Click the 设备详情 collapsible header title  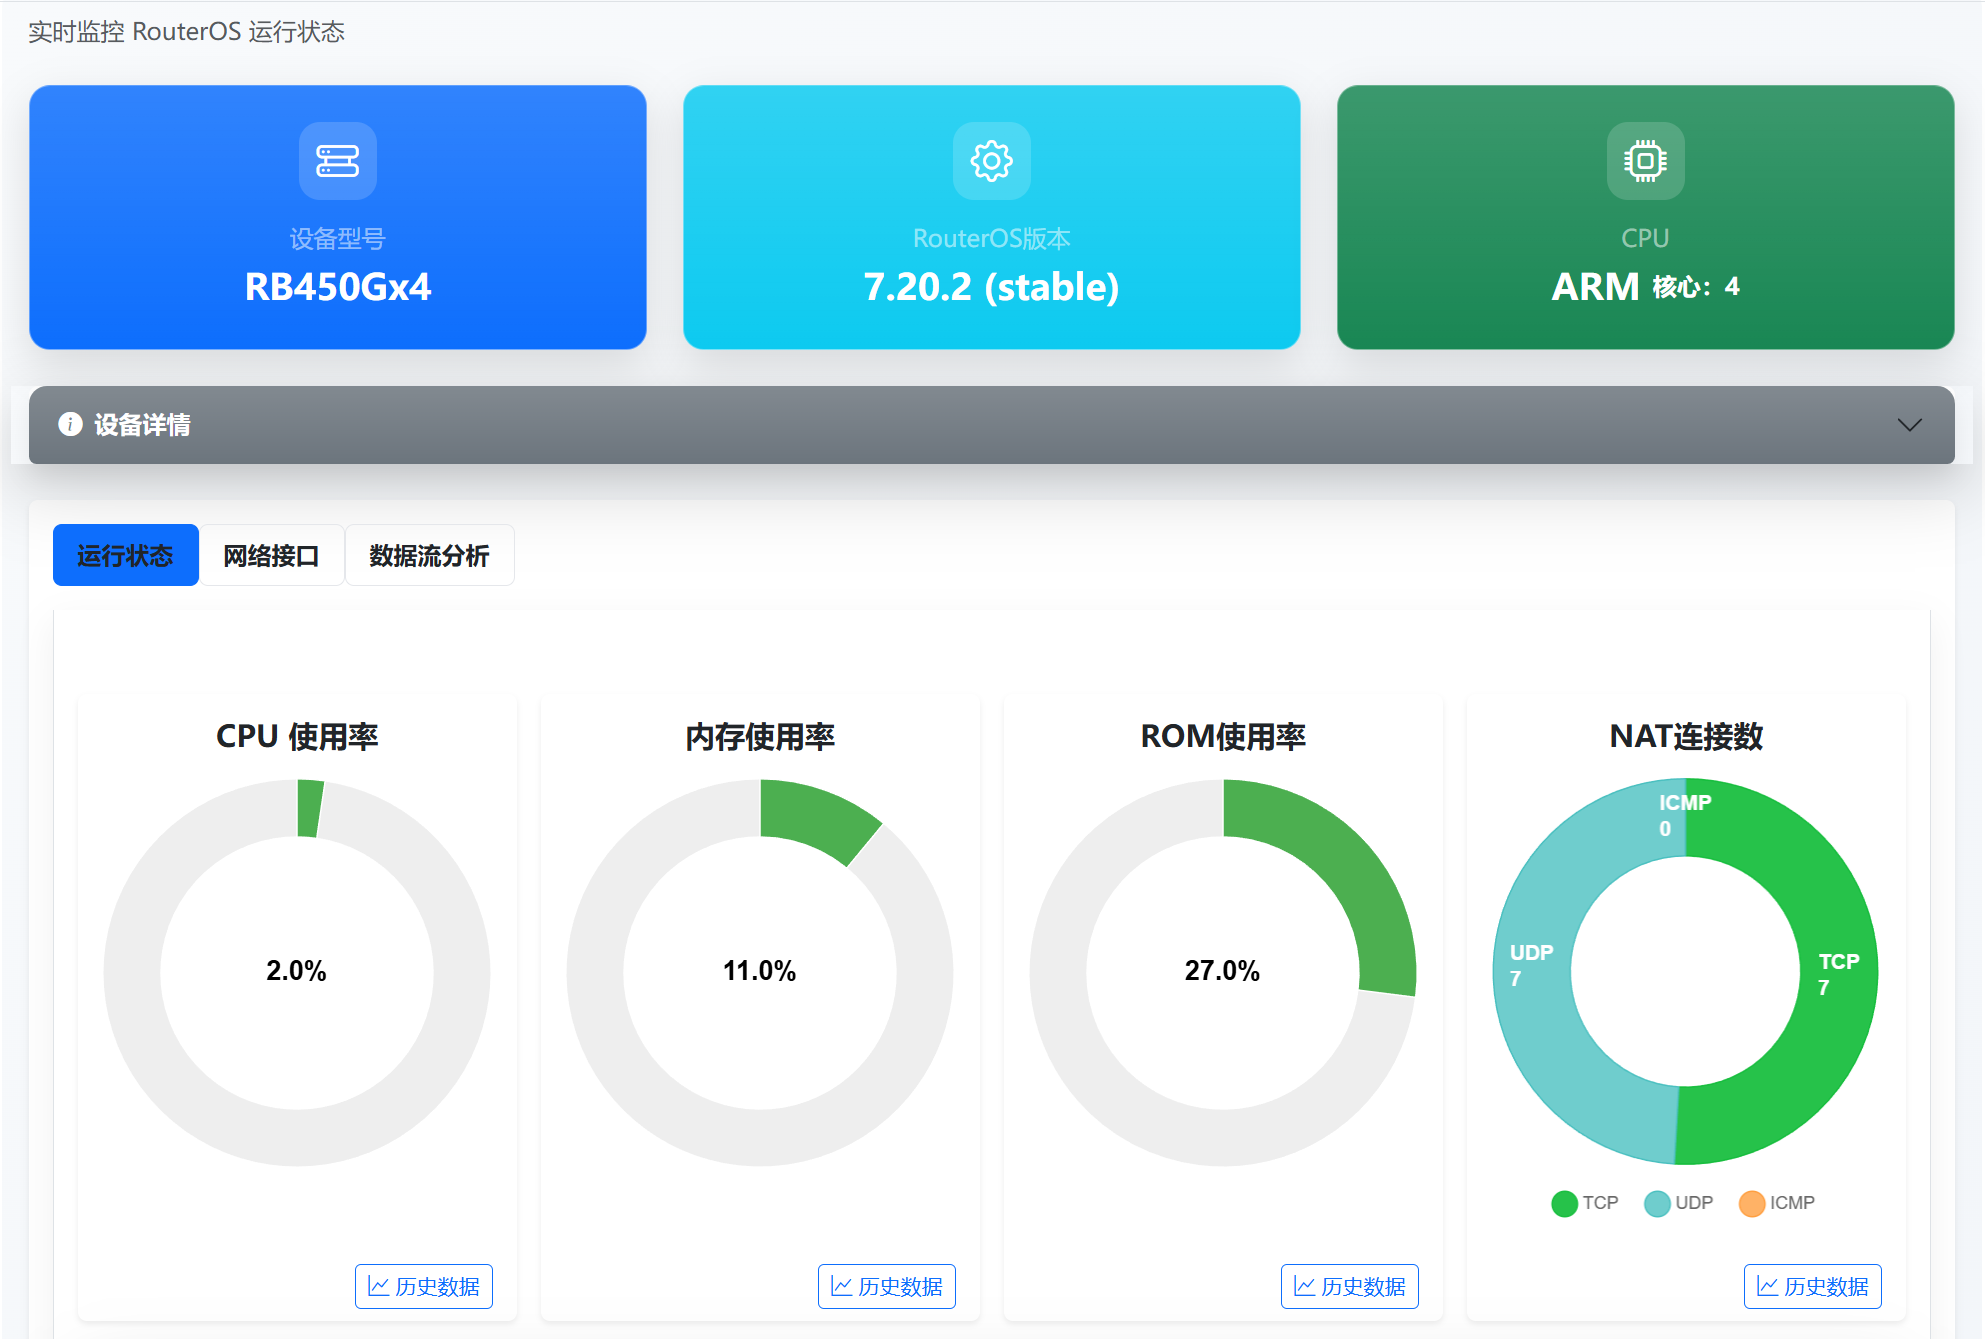(x=142, y=425)
